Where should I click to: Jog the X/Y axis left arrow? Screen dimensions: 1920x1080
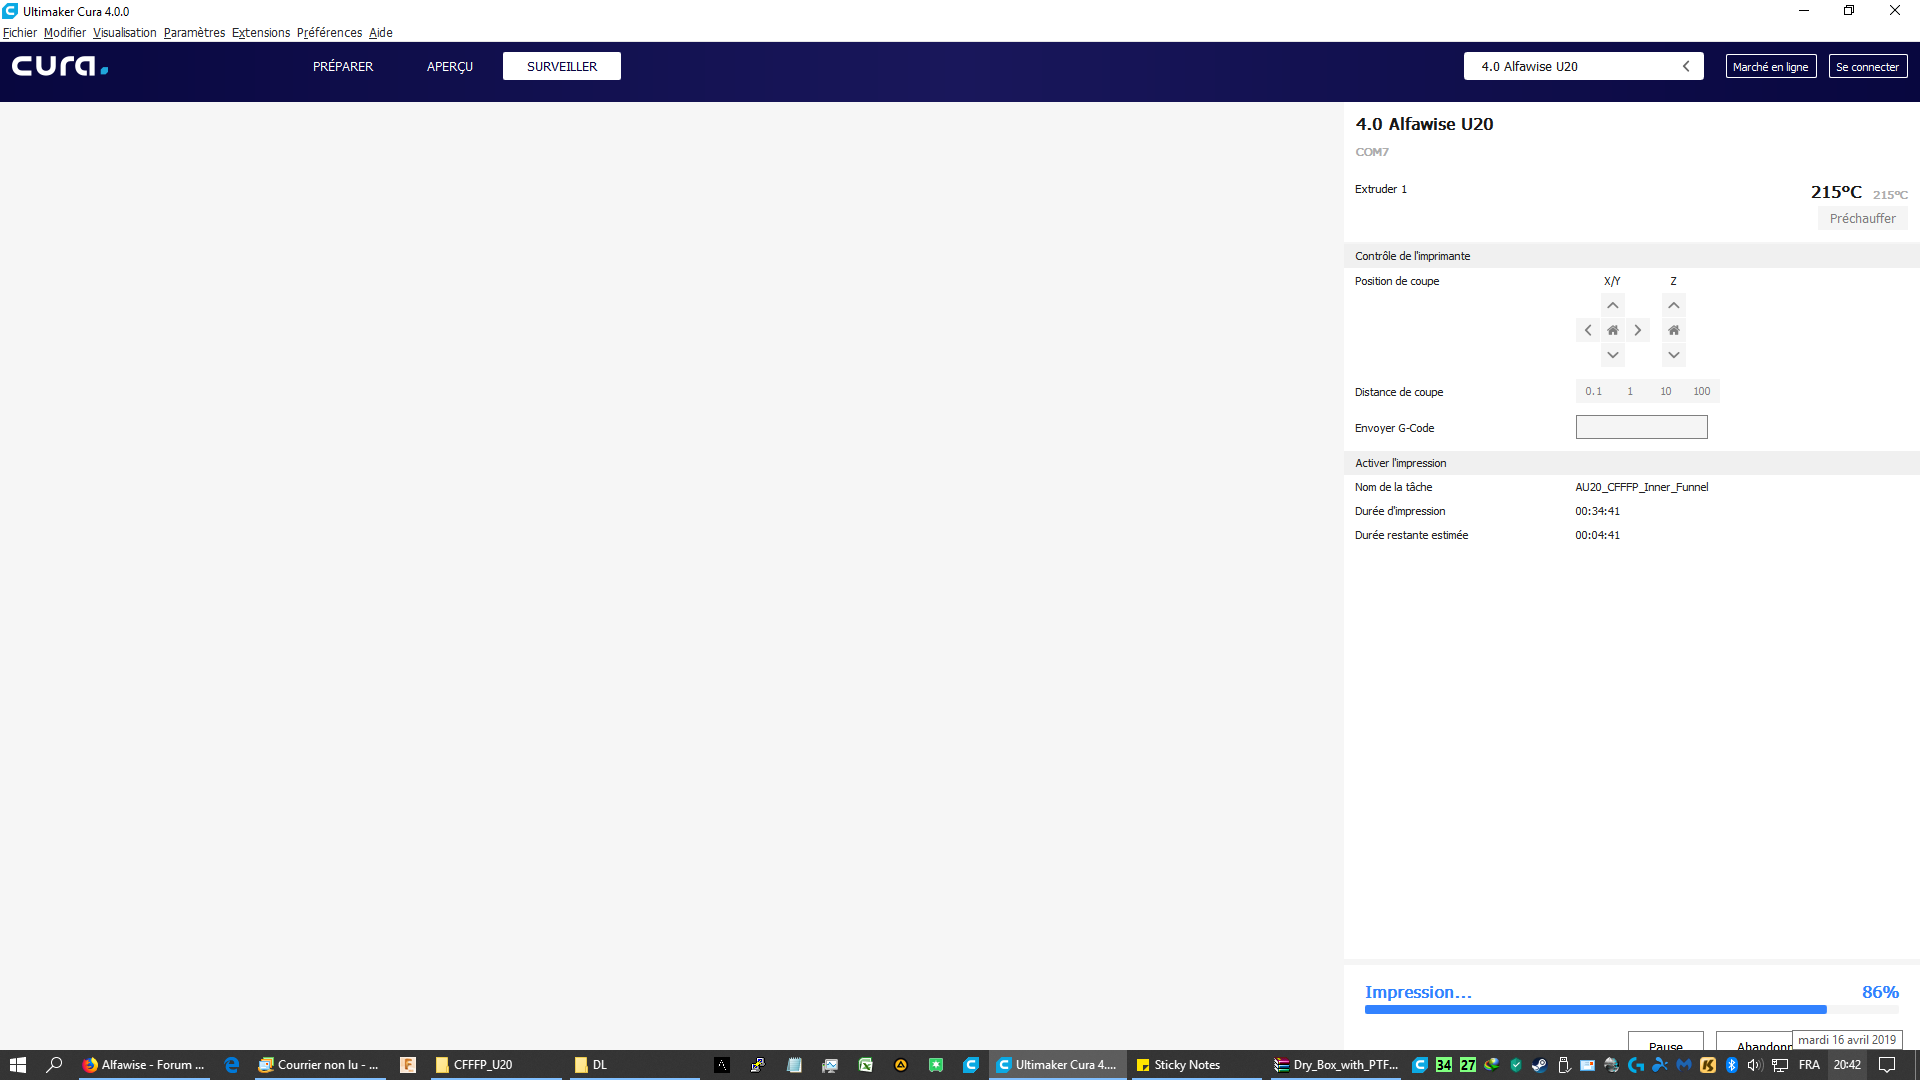coord(1588,330)
